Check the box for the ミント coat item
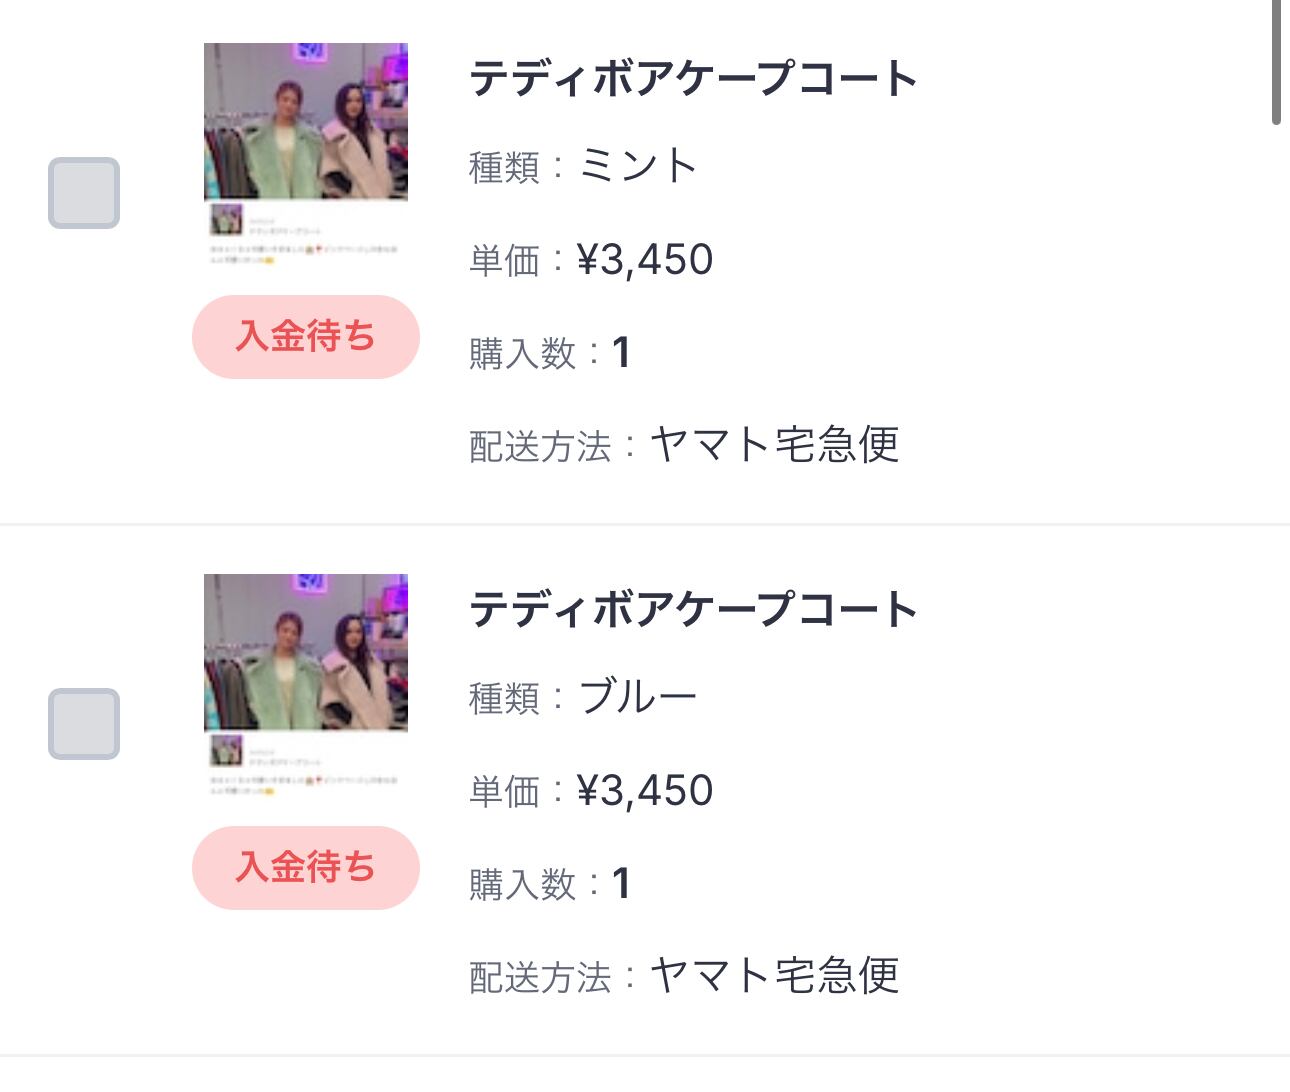The image size is (1290, 1092). (x=84, y=193)
